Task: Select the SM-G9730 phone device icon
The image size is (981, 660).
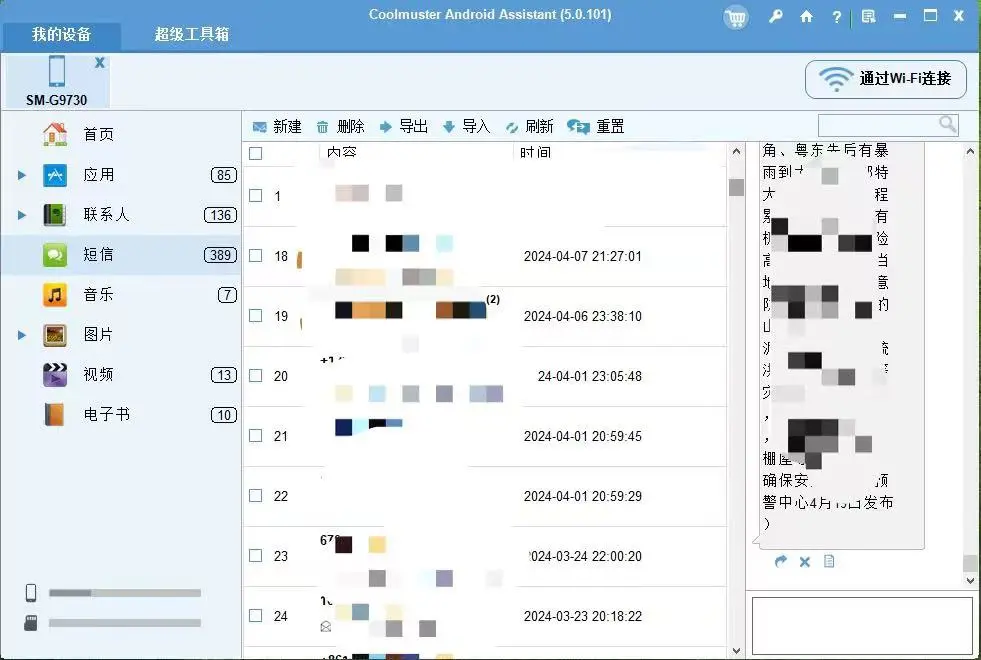Action: [57, 71]
